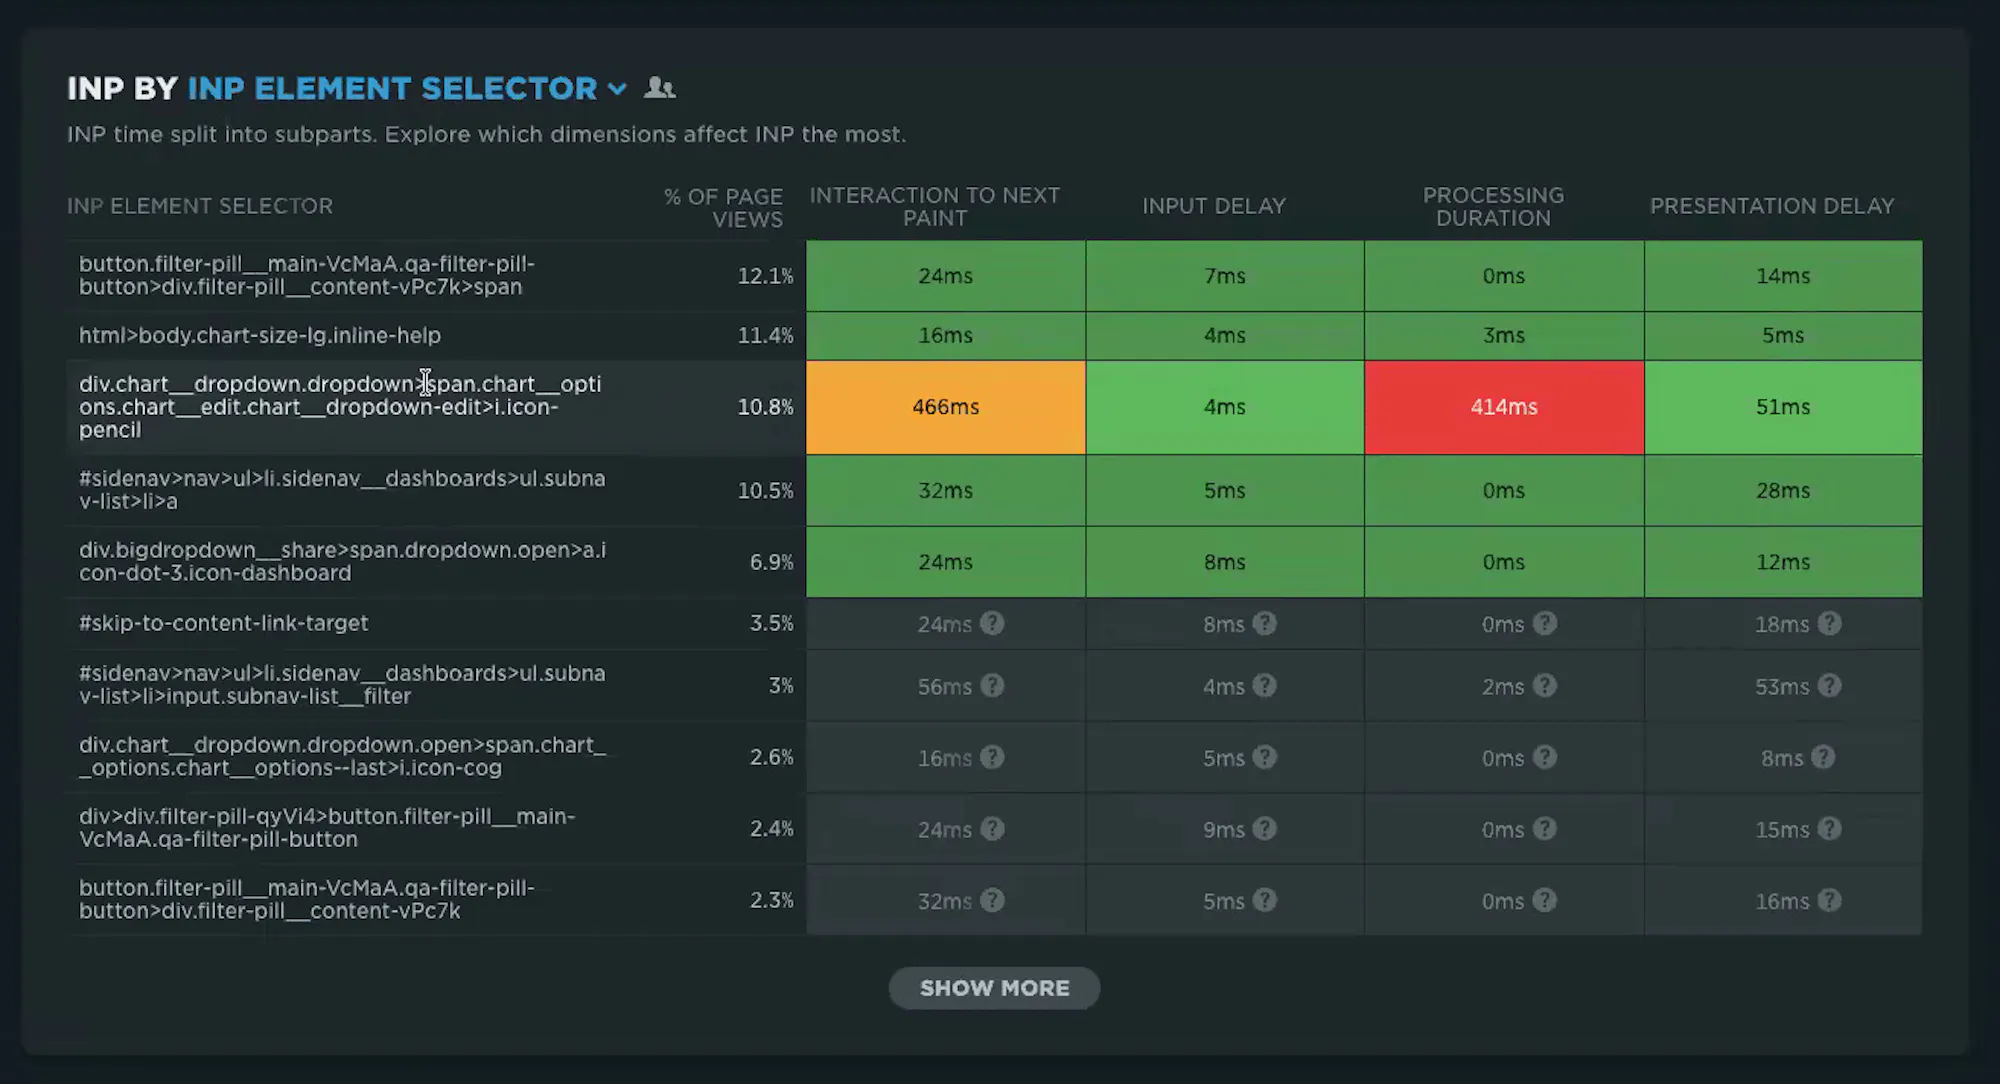Select the orange 466ms INP cell
Screen dimensions: 2000x1084
[x=945, y=407]
